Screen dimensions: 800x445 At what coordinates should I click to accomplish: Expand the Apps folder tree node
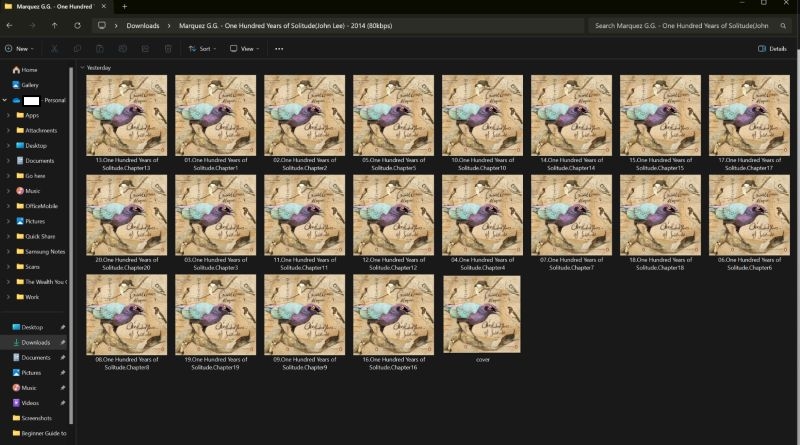pos(7,115)
